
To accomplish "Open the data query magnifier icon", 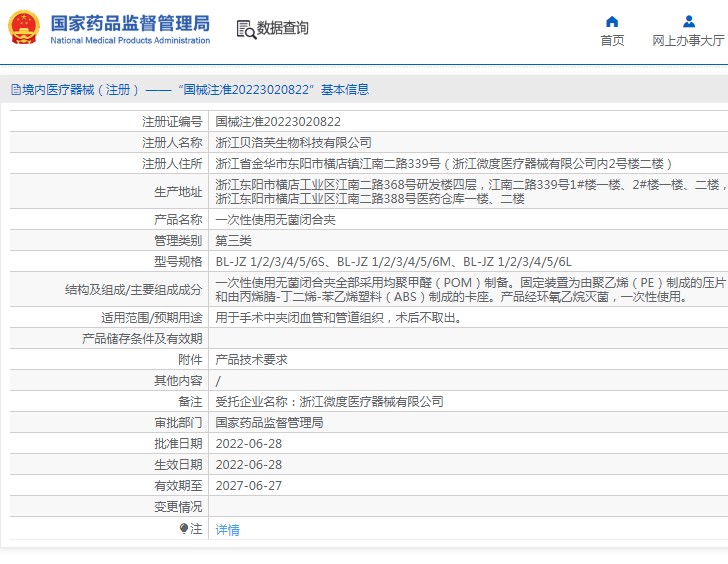I will click(246, 29).
